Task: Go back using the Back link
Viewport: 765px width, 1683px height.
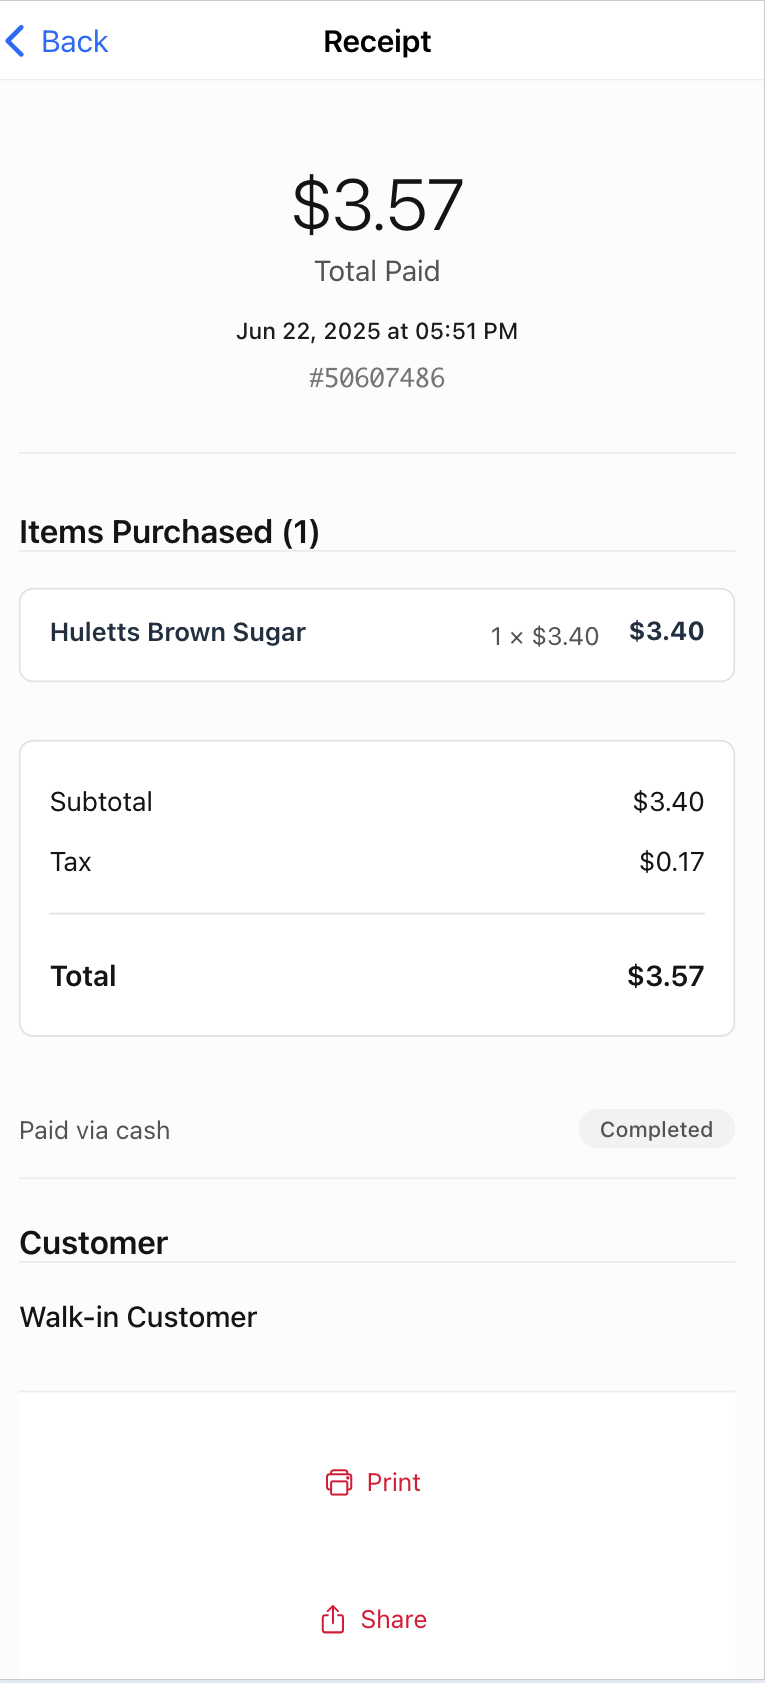Action: click(x=57, y=42)
